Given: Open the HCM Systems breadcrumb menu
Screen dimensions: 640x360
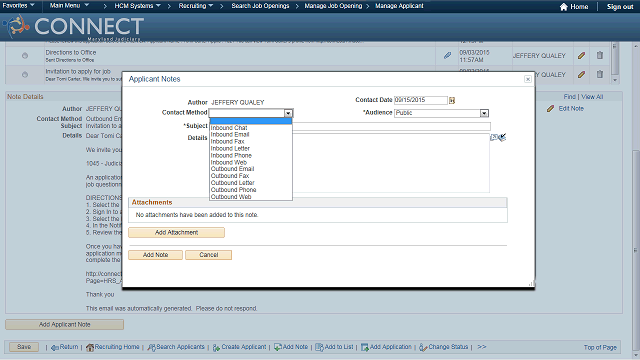Looking at the screenshot, I should click(138, 6).
